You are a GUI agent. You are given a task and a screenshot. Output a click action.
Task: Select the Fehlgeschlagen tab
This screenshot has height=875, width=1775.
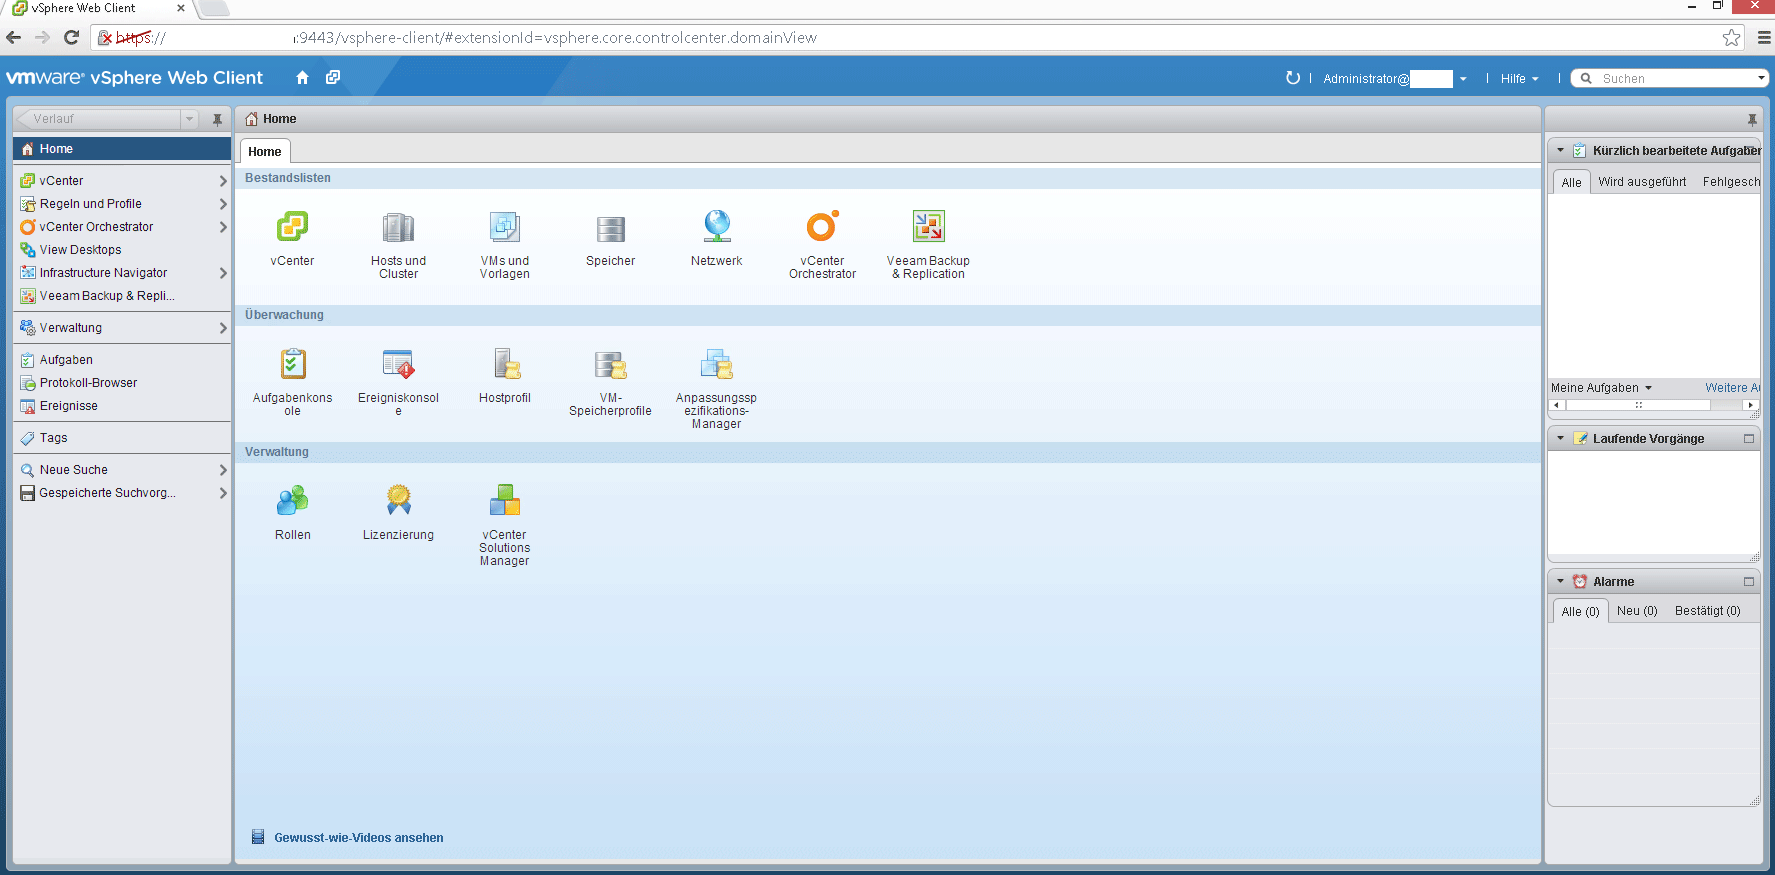[1731, 182]
